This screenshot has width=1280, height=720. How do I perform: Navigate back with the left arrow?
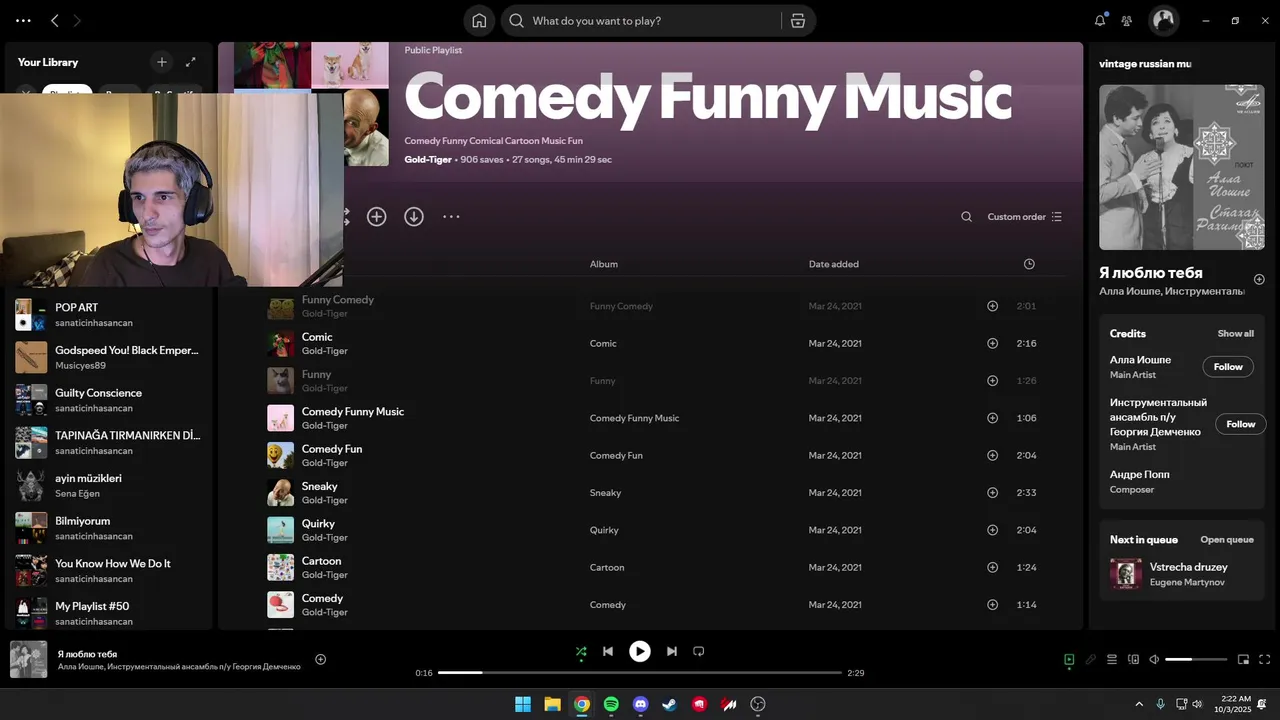pos(55,20)
